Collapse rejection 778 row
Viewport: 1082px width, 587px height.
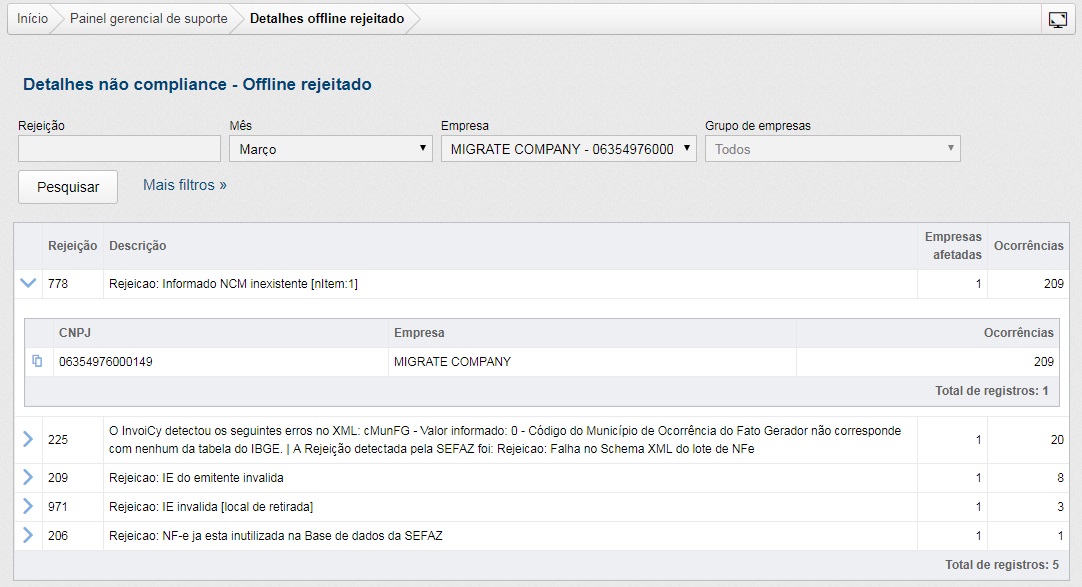[x=28, y=284]
